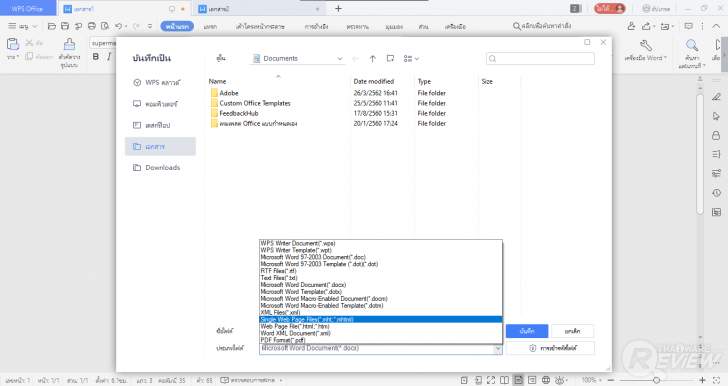Click the cut scissors icon
The image size is (728, 386).
[29, 43]
